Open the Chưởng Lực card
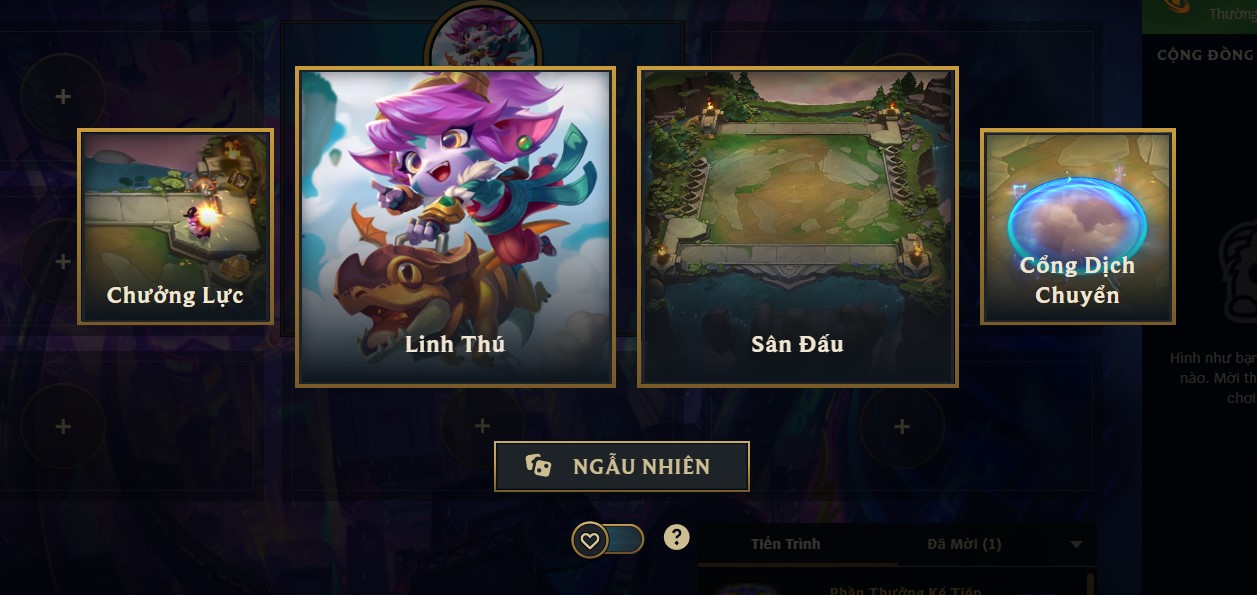Viewport: 1257px width, 595px height. 175,226
